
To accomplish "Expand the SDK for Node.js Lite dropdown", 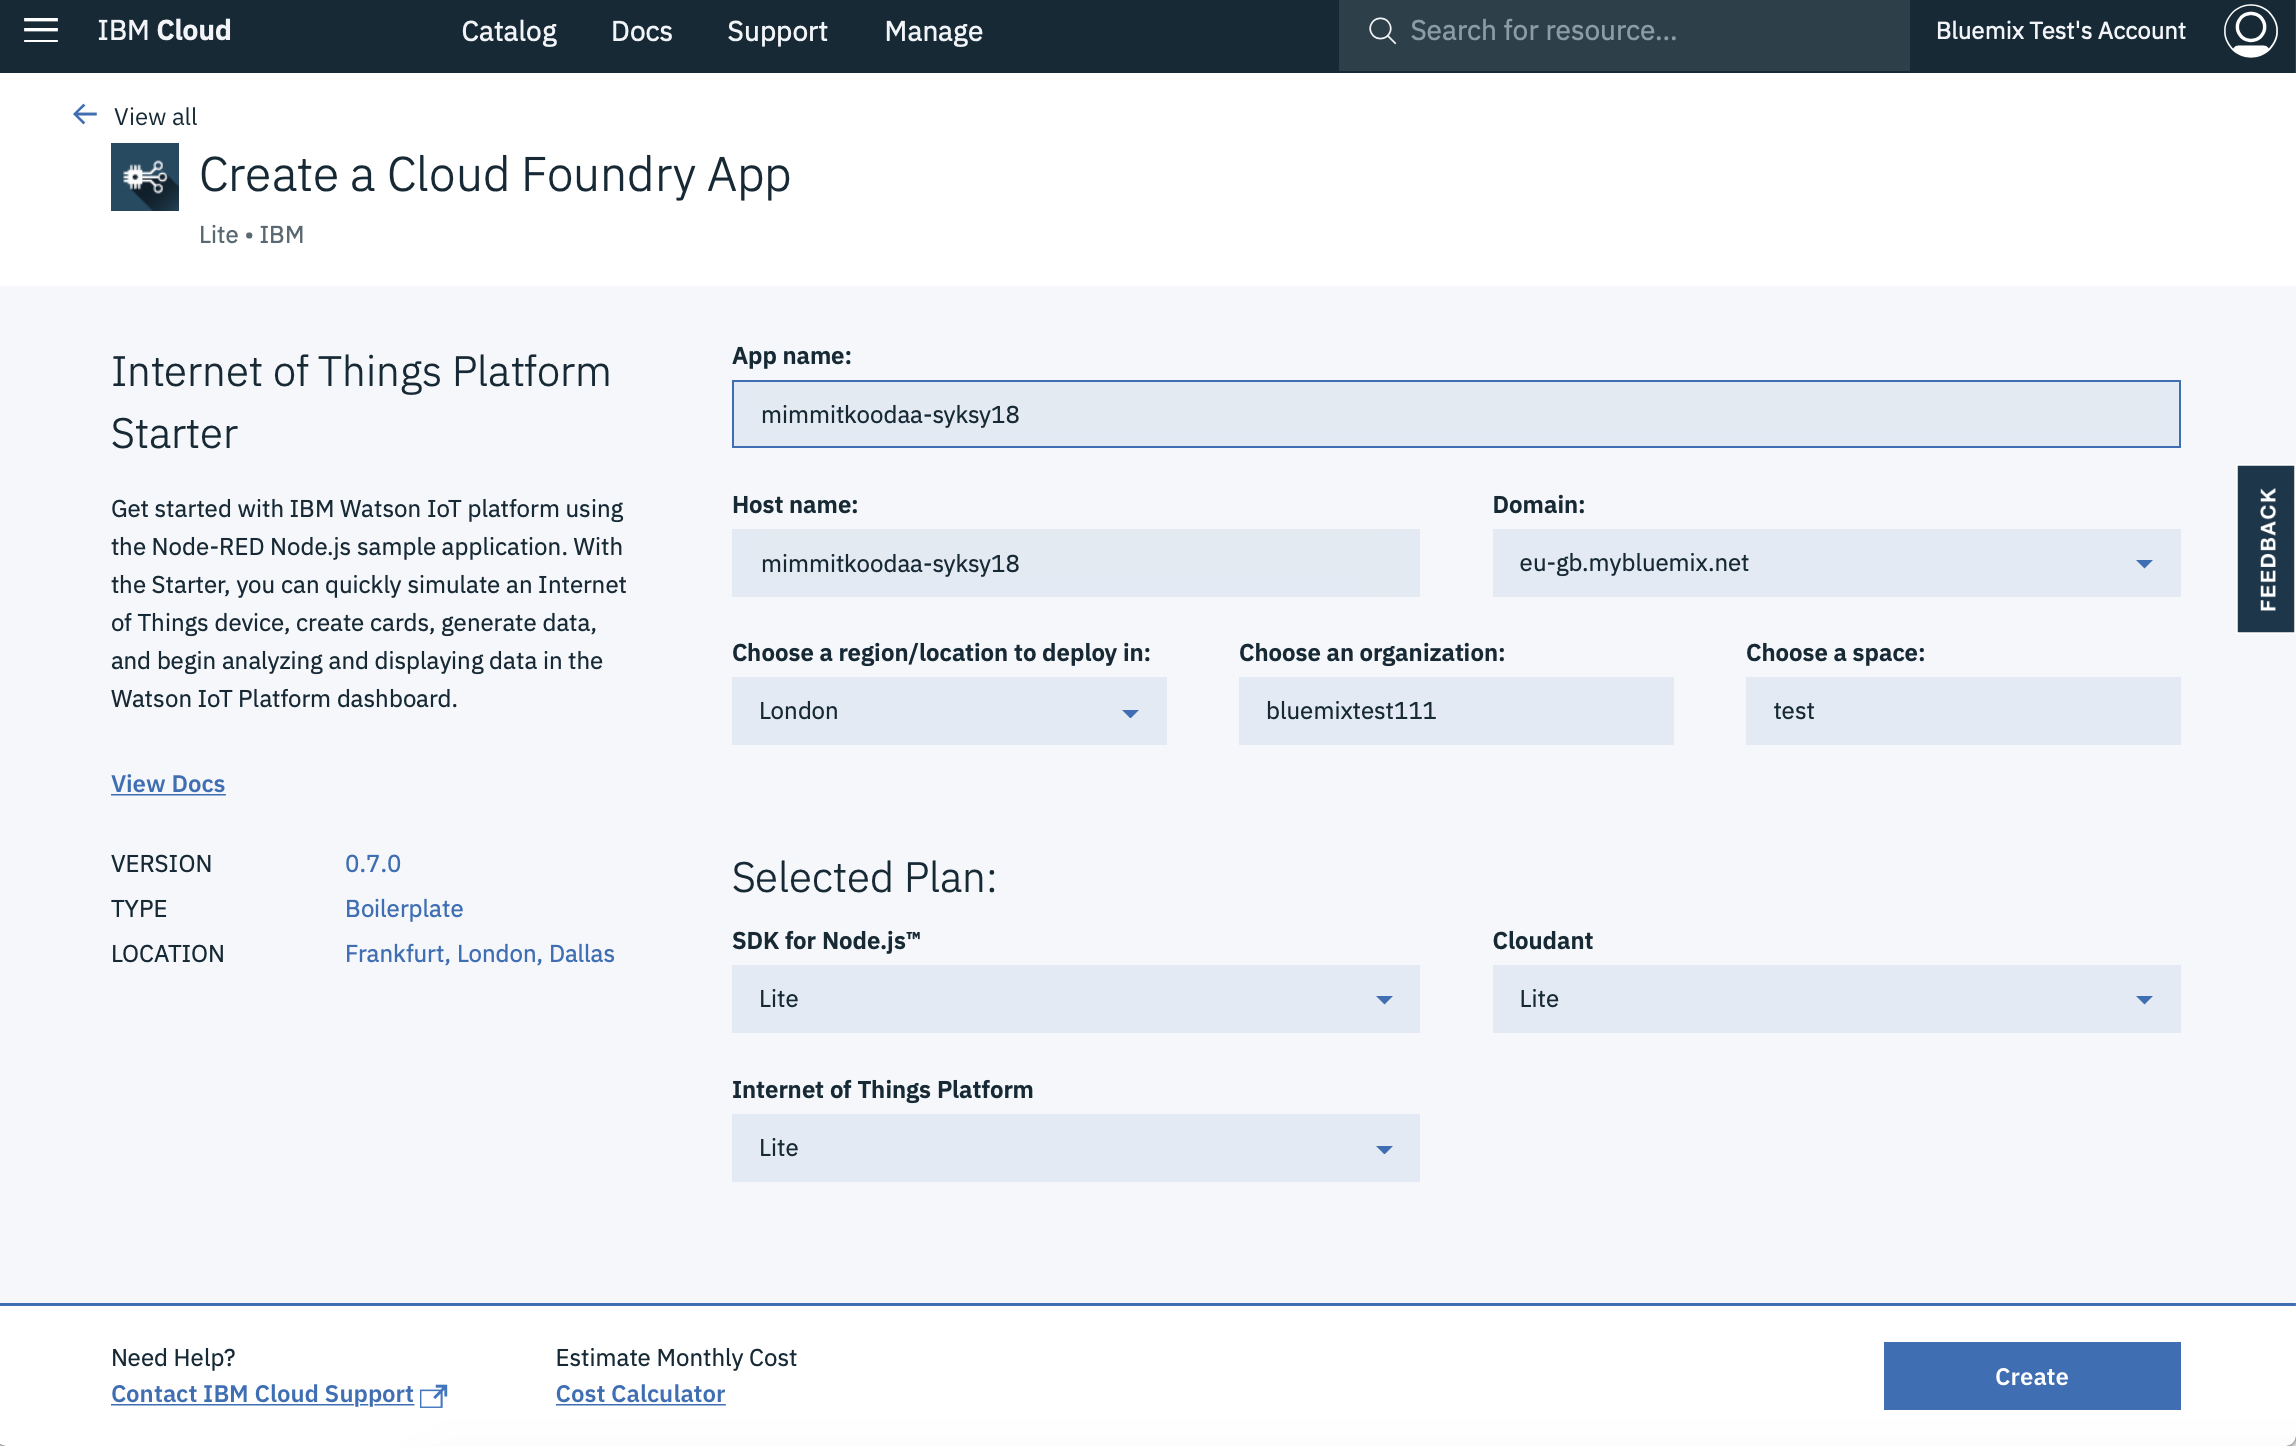I will point(1385,998).
